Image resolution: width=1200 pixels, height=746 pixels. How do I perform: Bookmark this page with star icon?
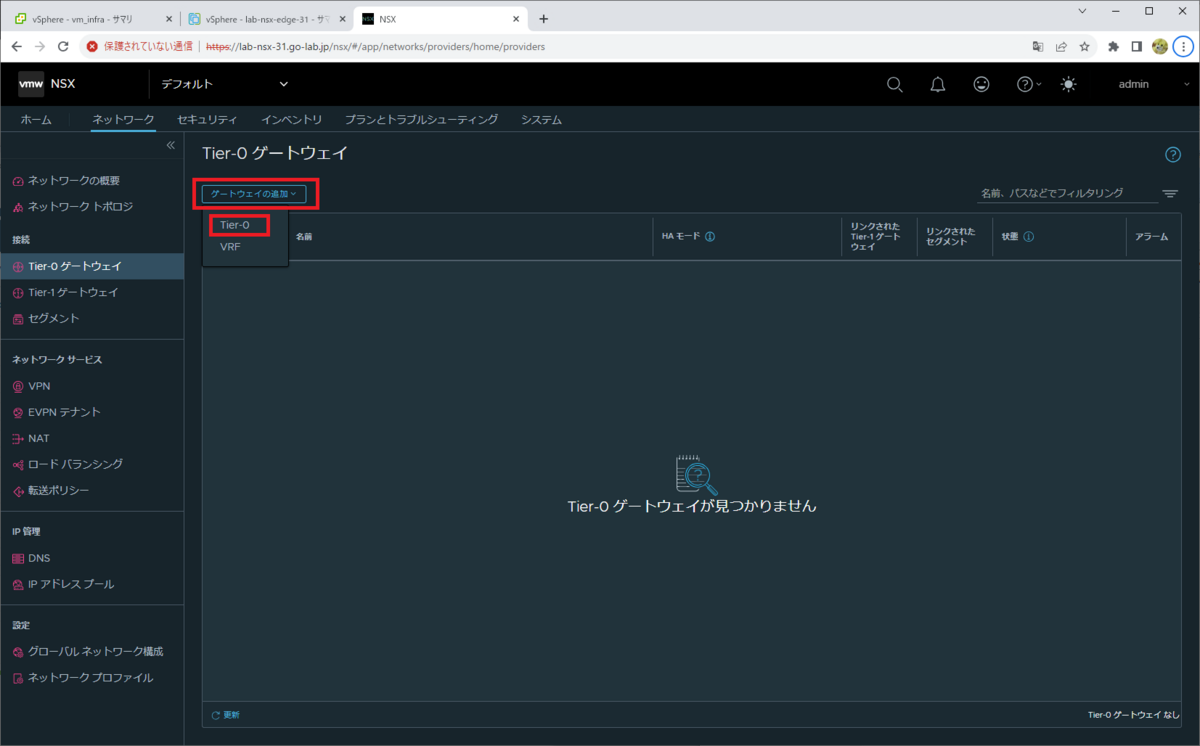coord(1084,46)
